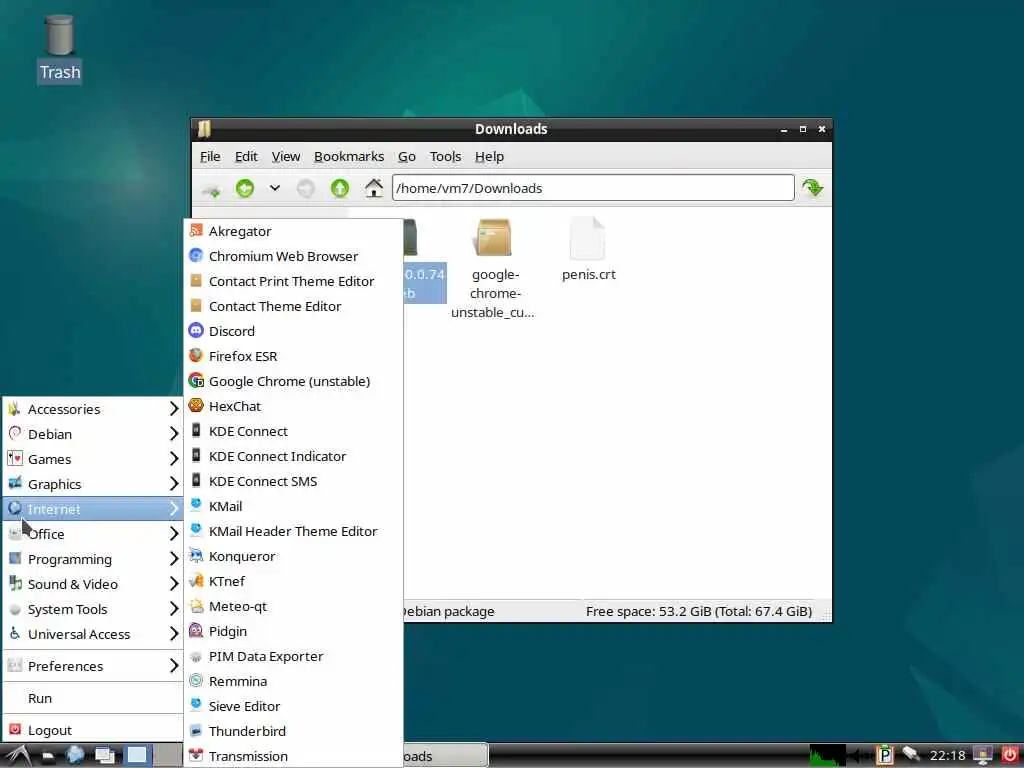The height and width of the screenshot is (768, 1024).
Task: Open Contact Theme Editor icon
Action: click(x=196, y=306)
